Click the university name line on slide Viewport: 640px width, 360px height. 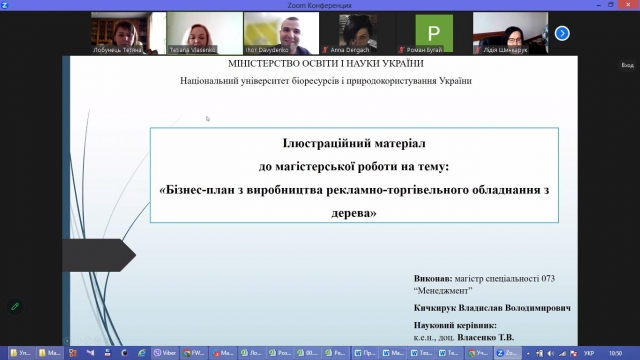(x=326, y=81)
